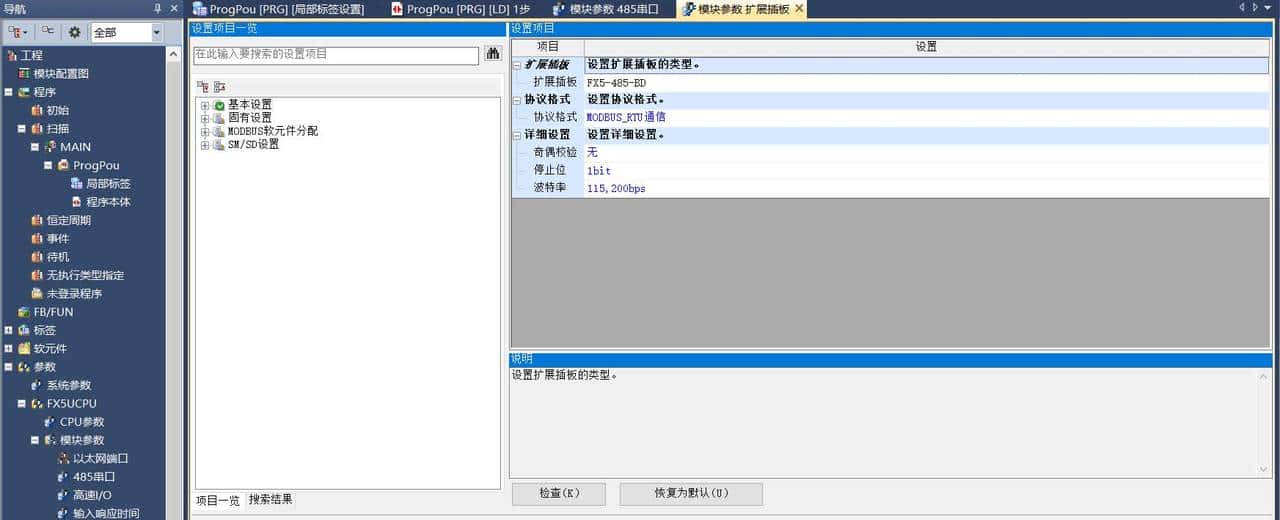Screen dimensions: 1280x520
Task: Click the 停止位 value 1bit
Action: [x=598, y=171]
